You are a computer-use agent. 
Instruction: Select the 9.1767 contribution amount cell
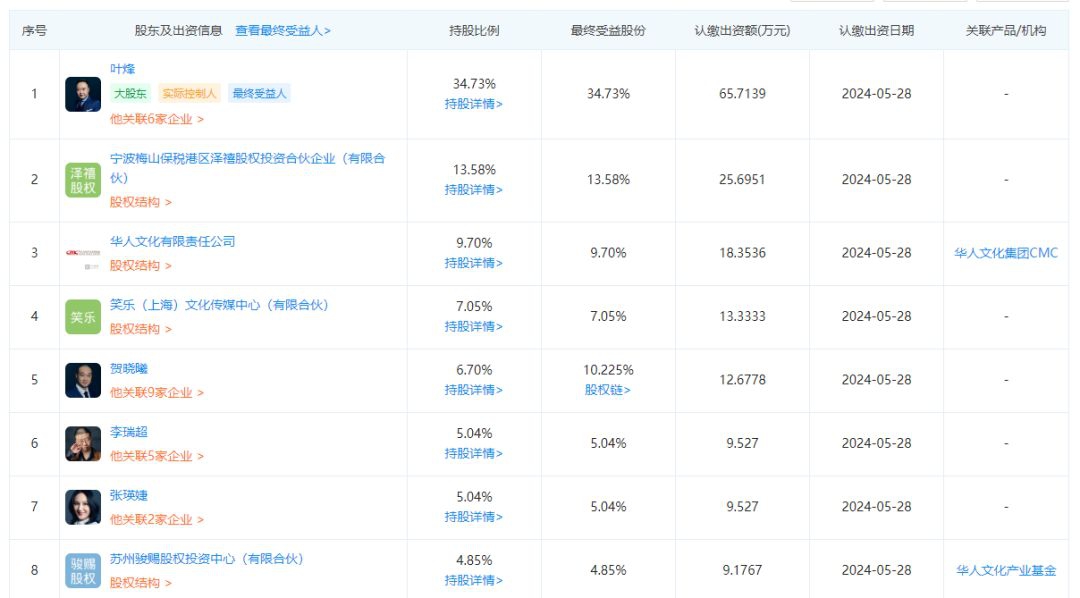742,570
